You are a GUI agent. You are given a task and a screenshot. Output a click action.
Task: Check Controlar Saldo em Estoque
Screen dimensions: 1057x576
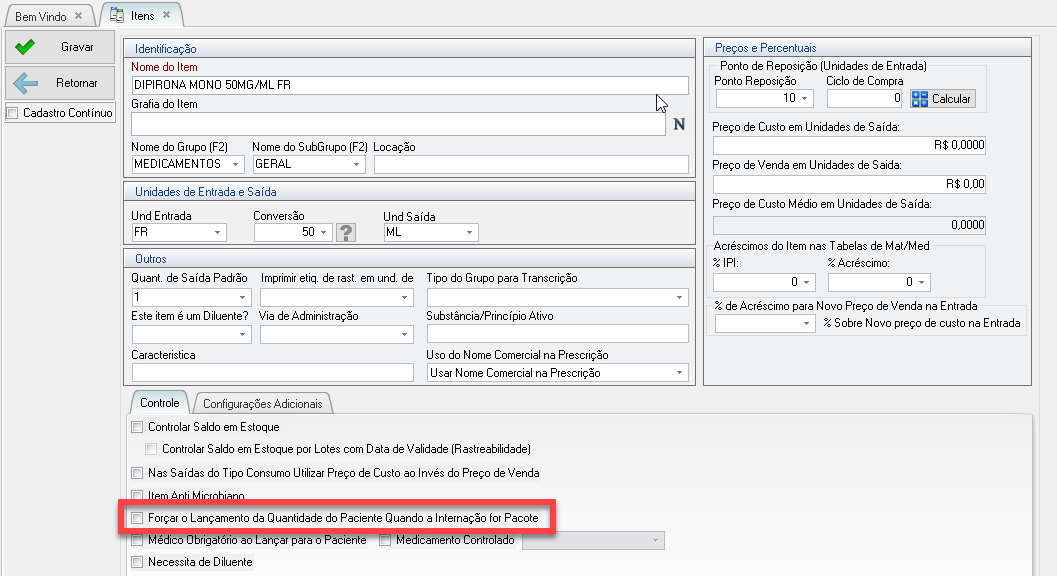[x=137, y=427]
